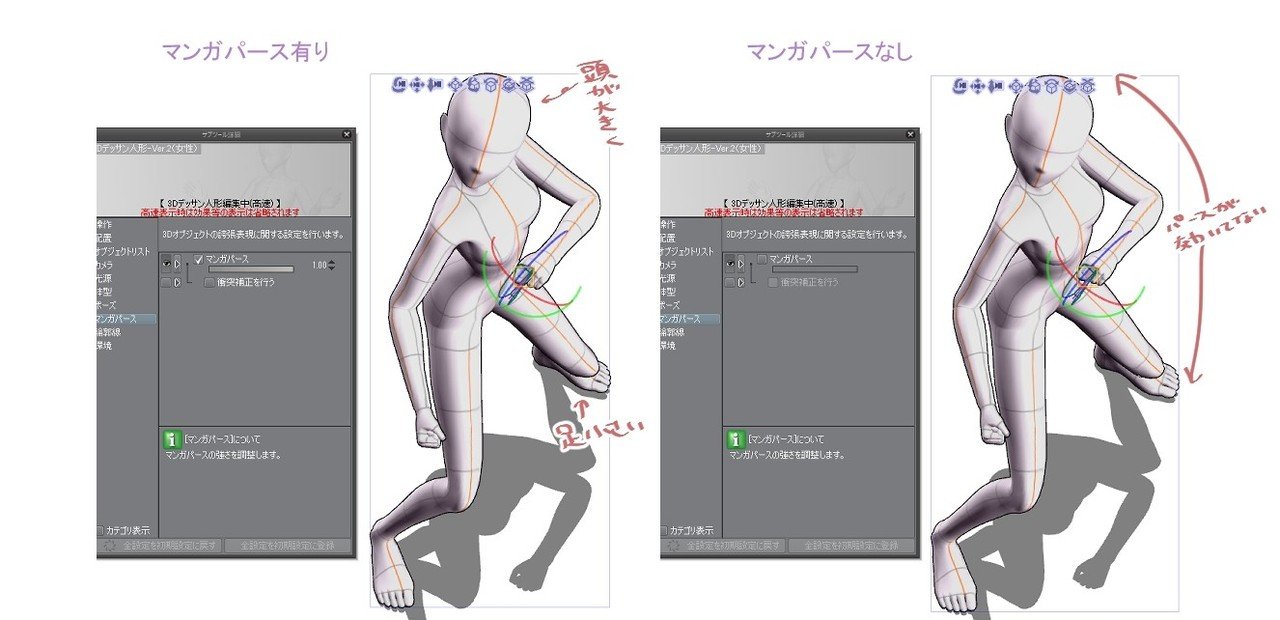Select flat rotate object icon above right figure
The width and height of the screenshot is (1280, 620).
[x=1052, y=86]
